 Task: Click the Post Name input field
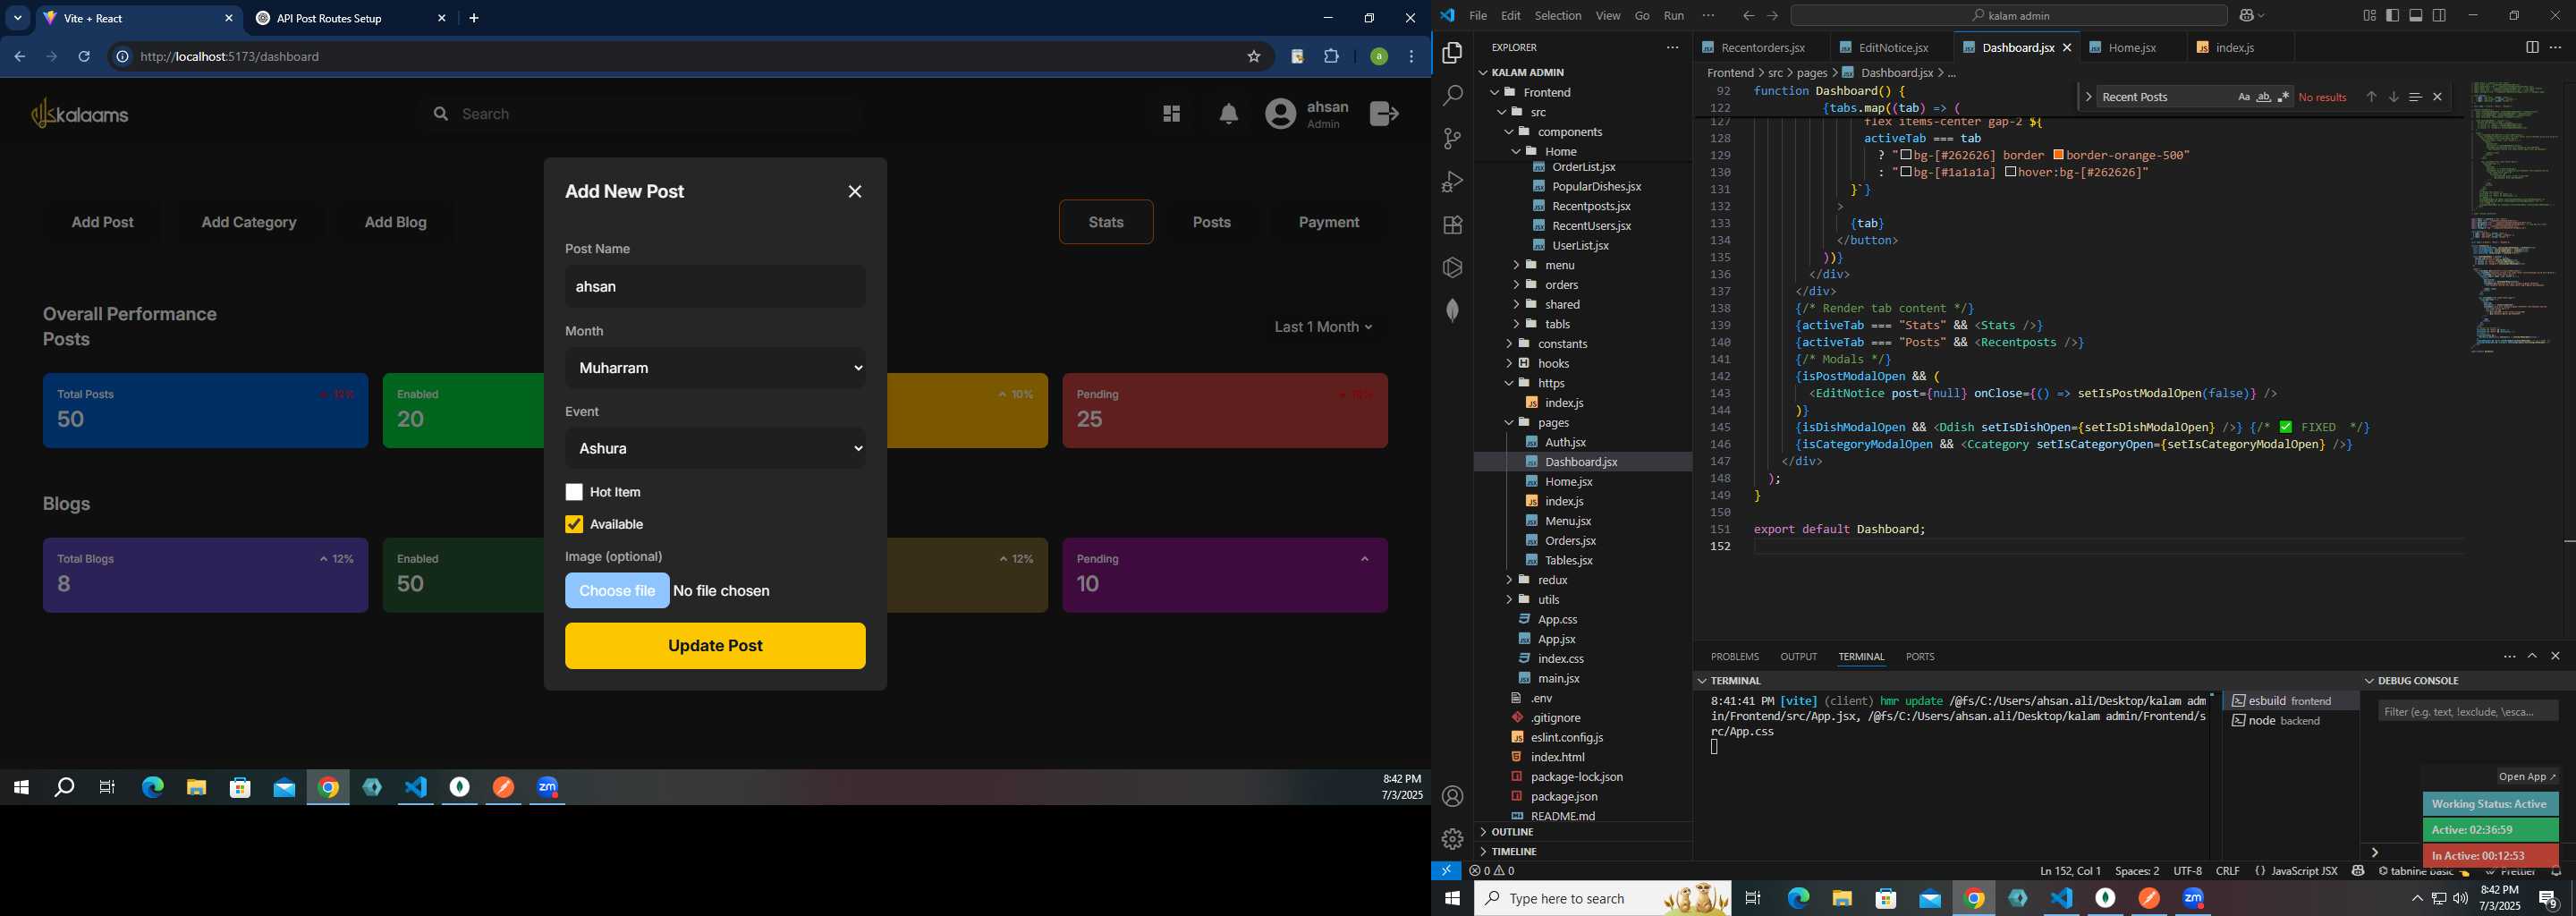click(715, 287)
